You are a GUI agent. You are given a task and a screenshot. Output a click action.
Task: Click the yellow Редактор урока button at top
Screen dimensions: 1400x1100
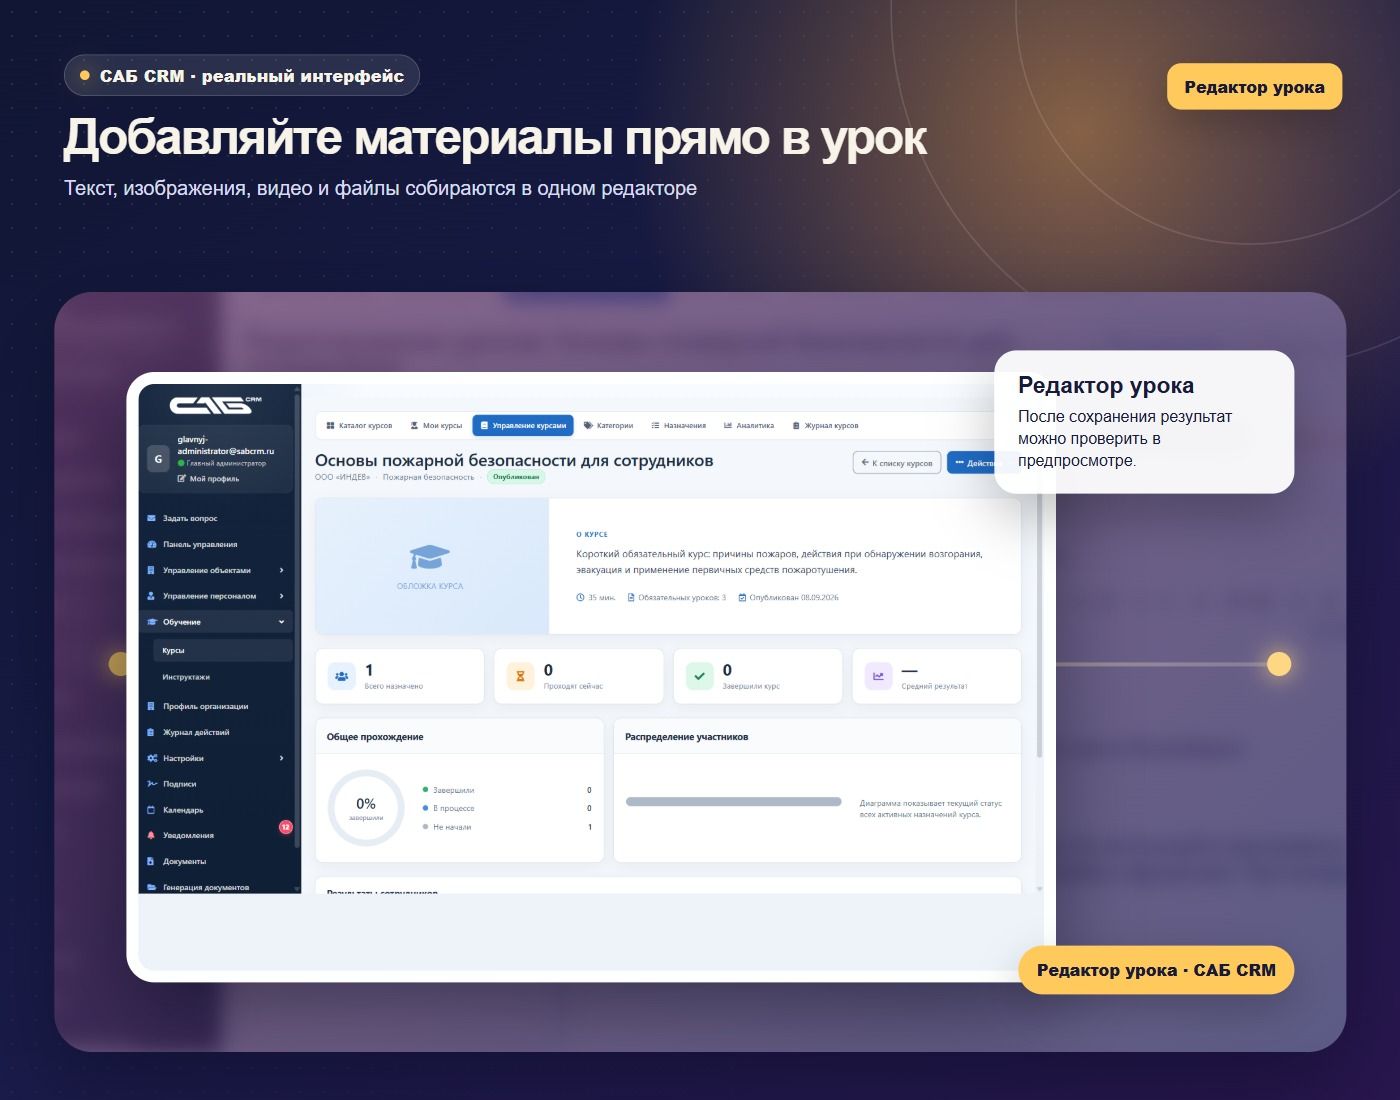click(1254, 87)
